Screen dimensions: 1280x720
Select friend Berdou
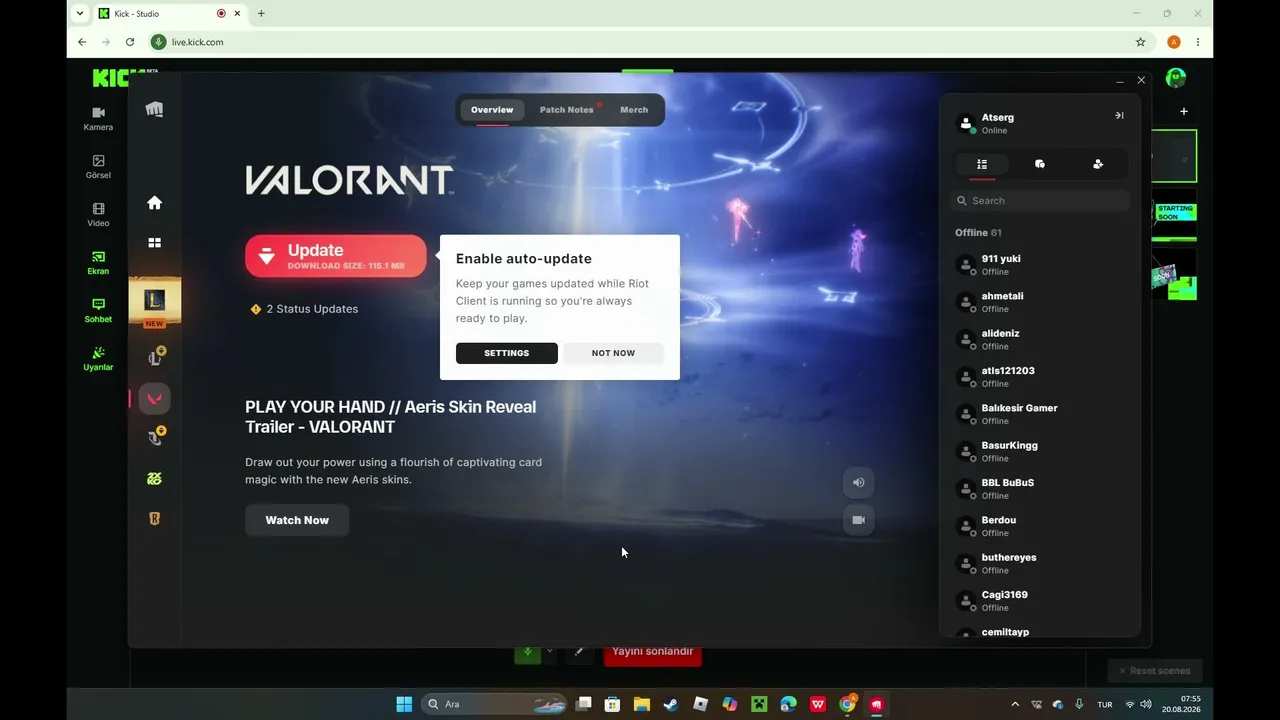[1040, 526]
